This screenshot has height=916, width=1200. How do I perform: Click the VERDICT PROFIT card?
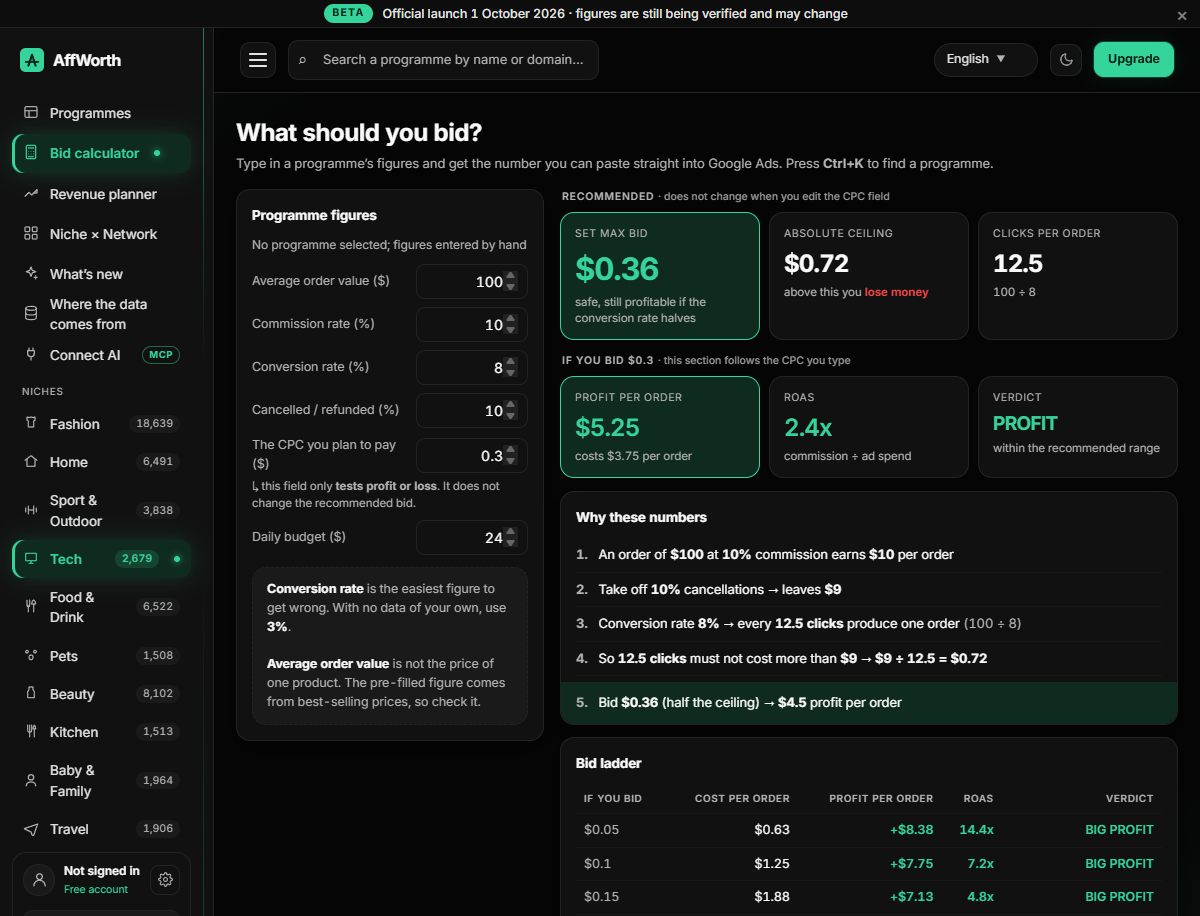click(1077, 426)
